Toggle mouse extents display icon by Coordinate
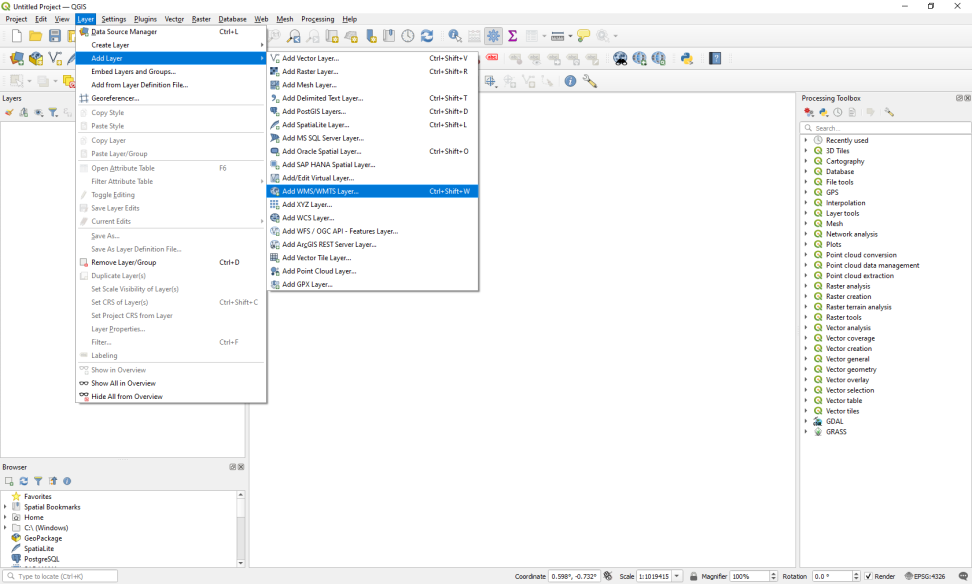The width and height of the screenshot is (972, 584). (608, 576)
